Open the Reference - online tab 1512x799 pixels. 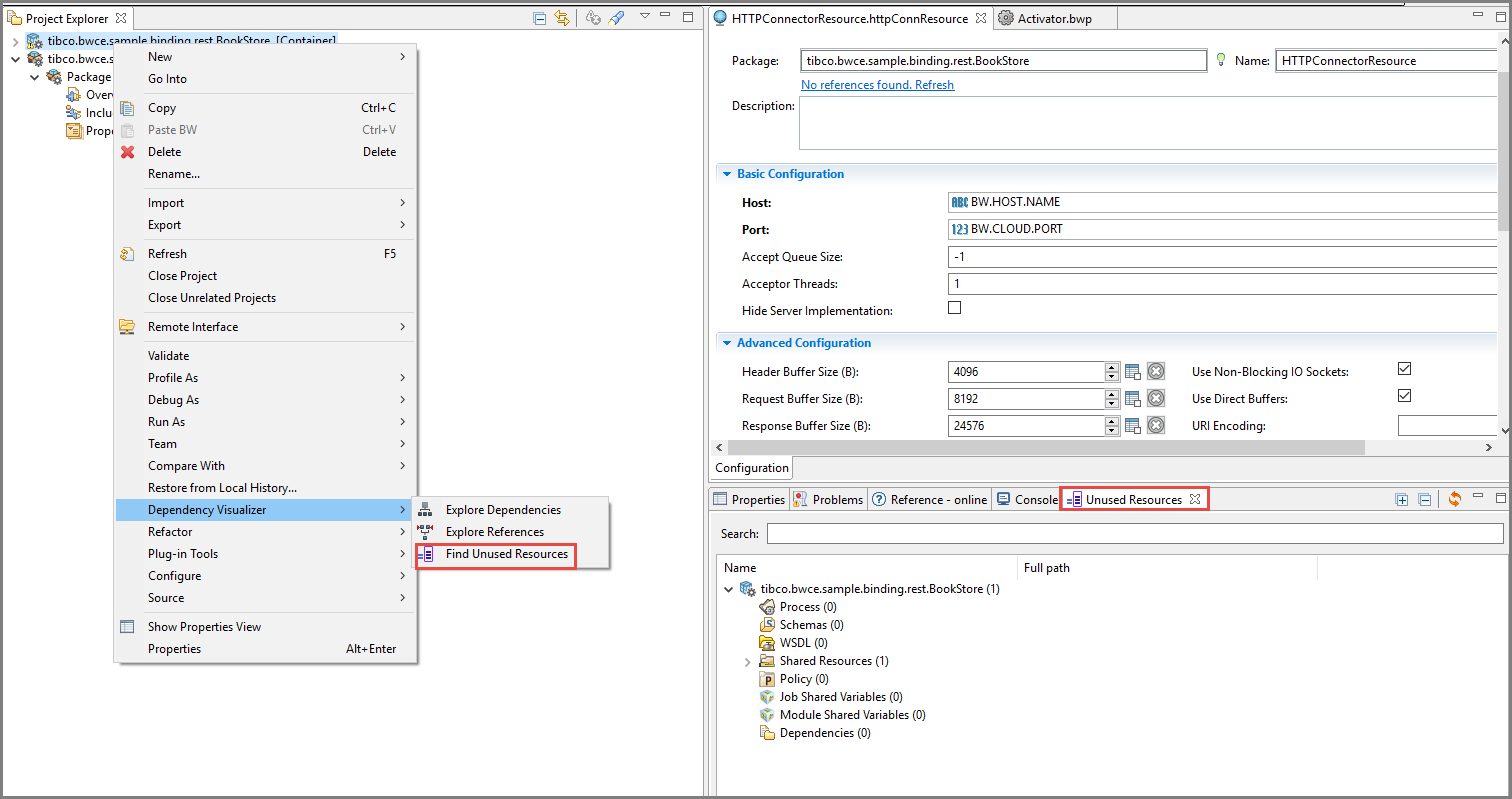pyautogui.click(x=929, y=499)
